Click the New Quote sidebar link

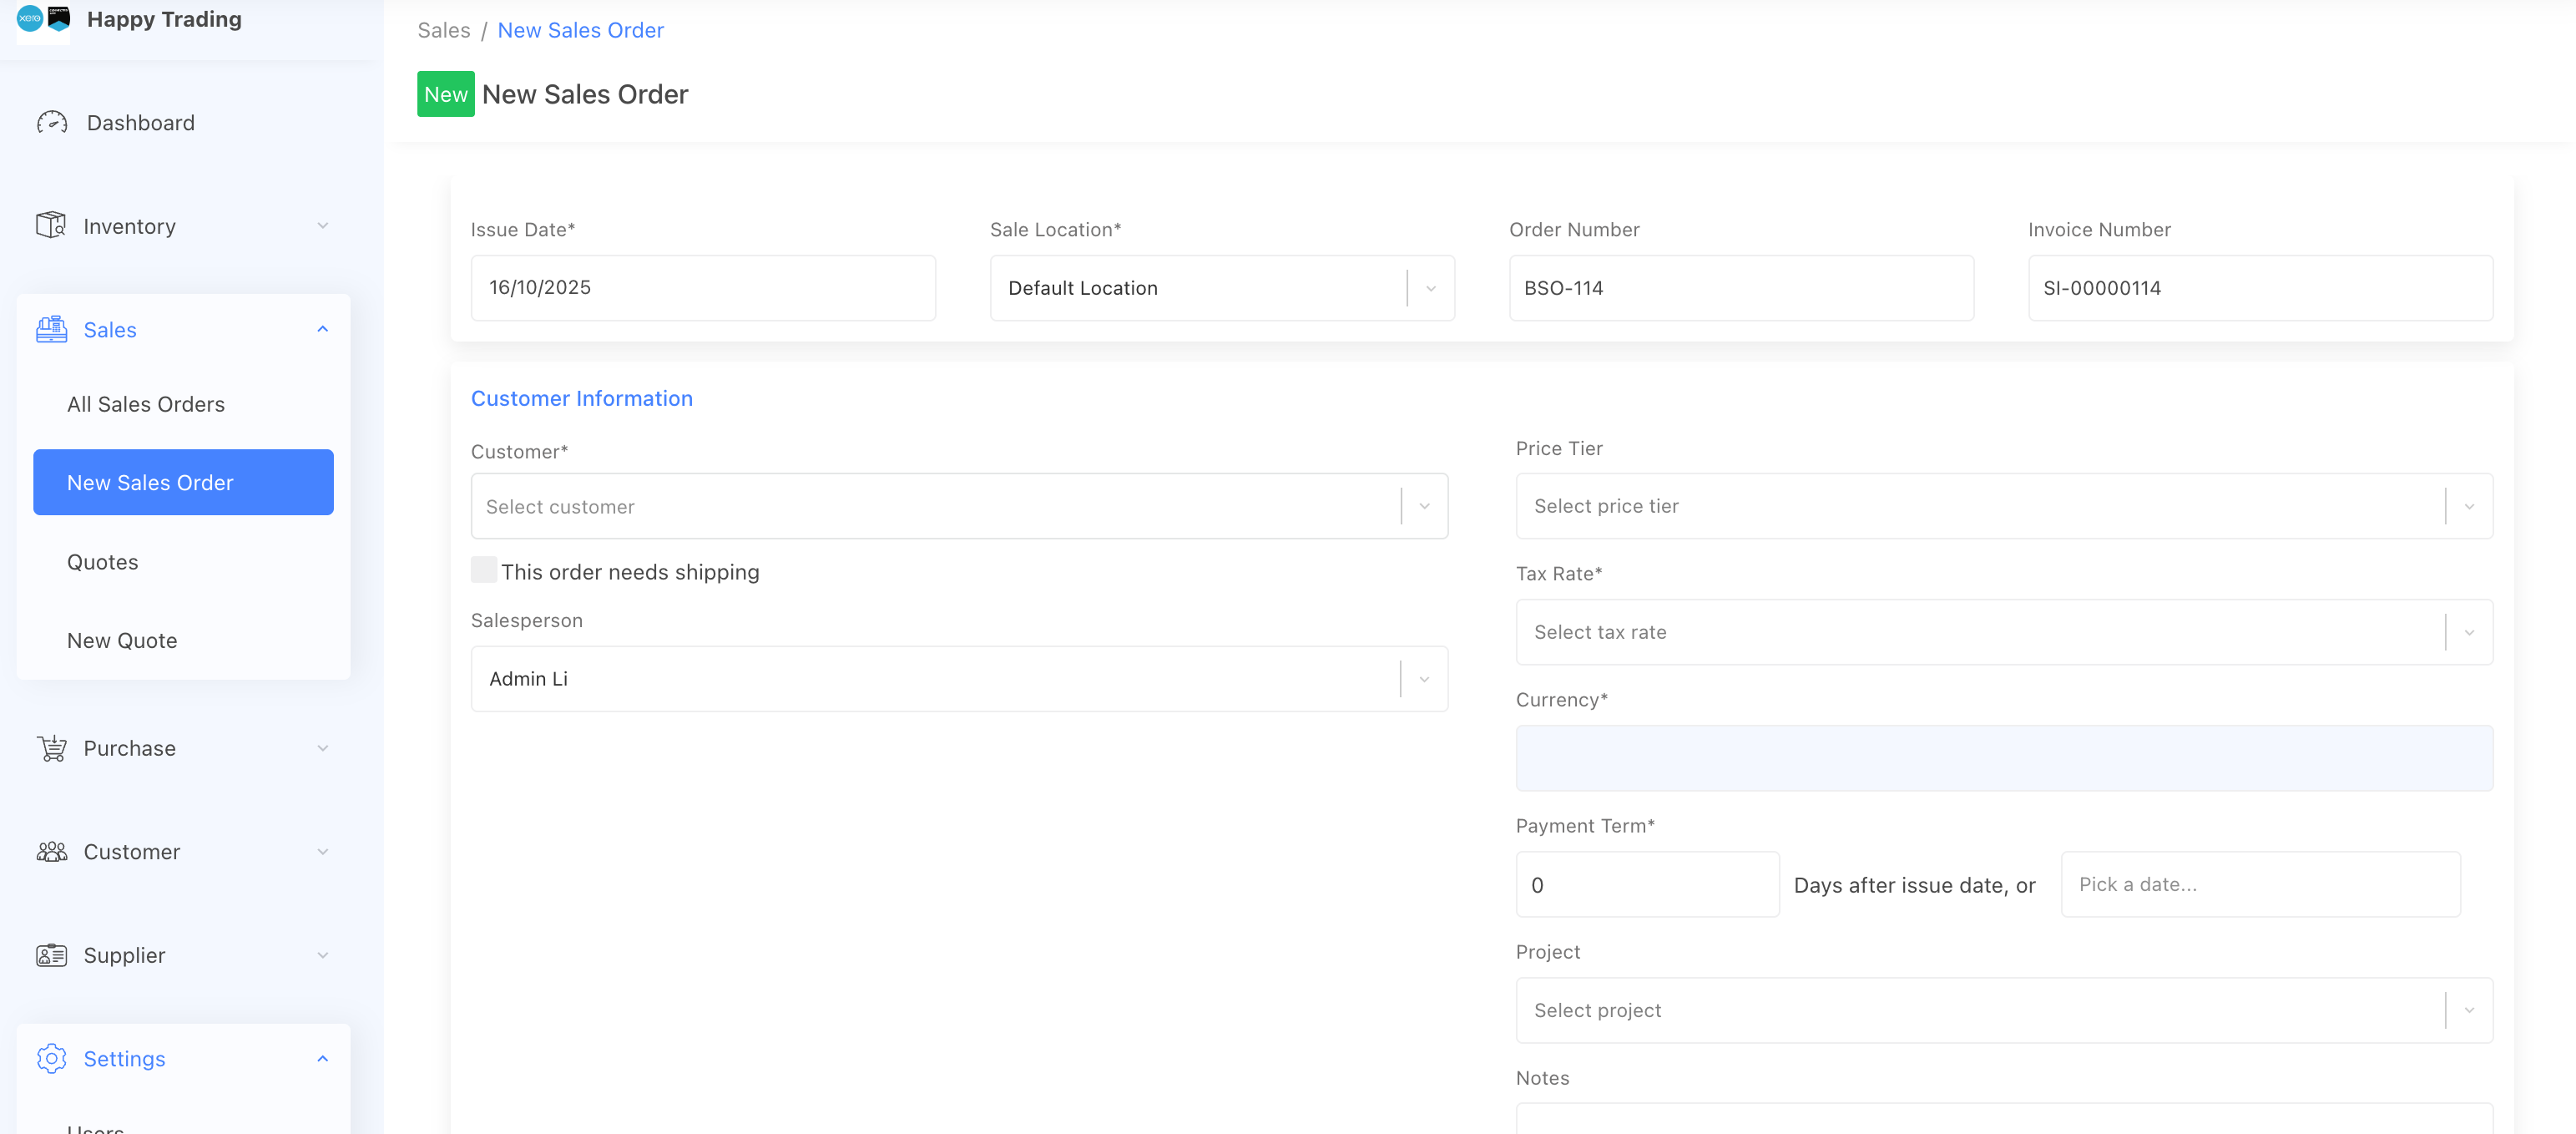pyautogui.click(x=122, y=640)
